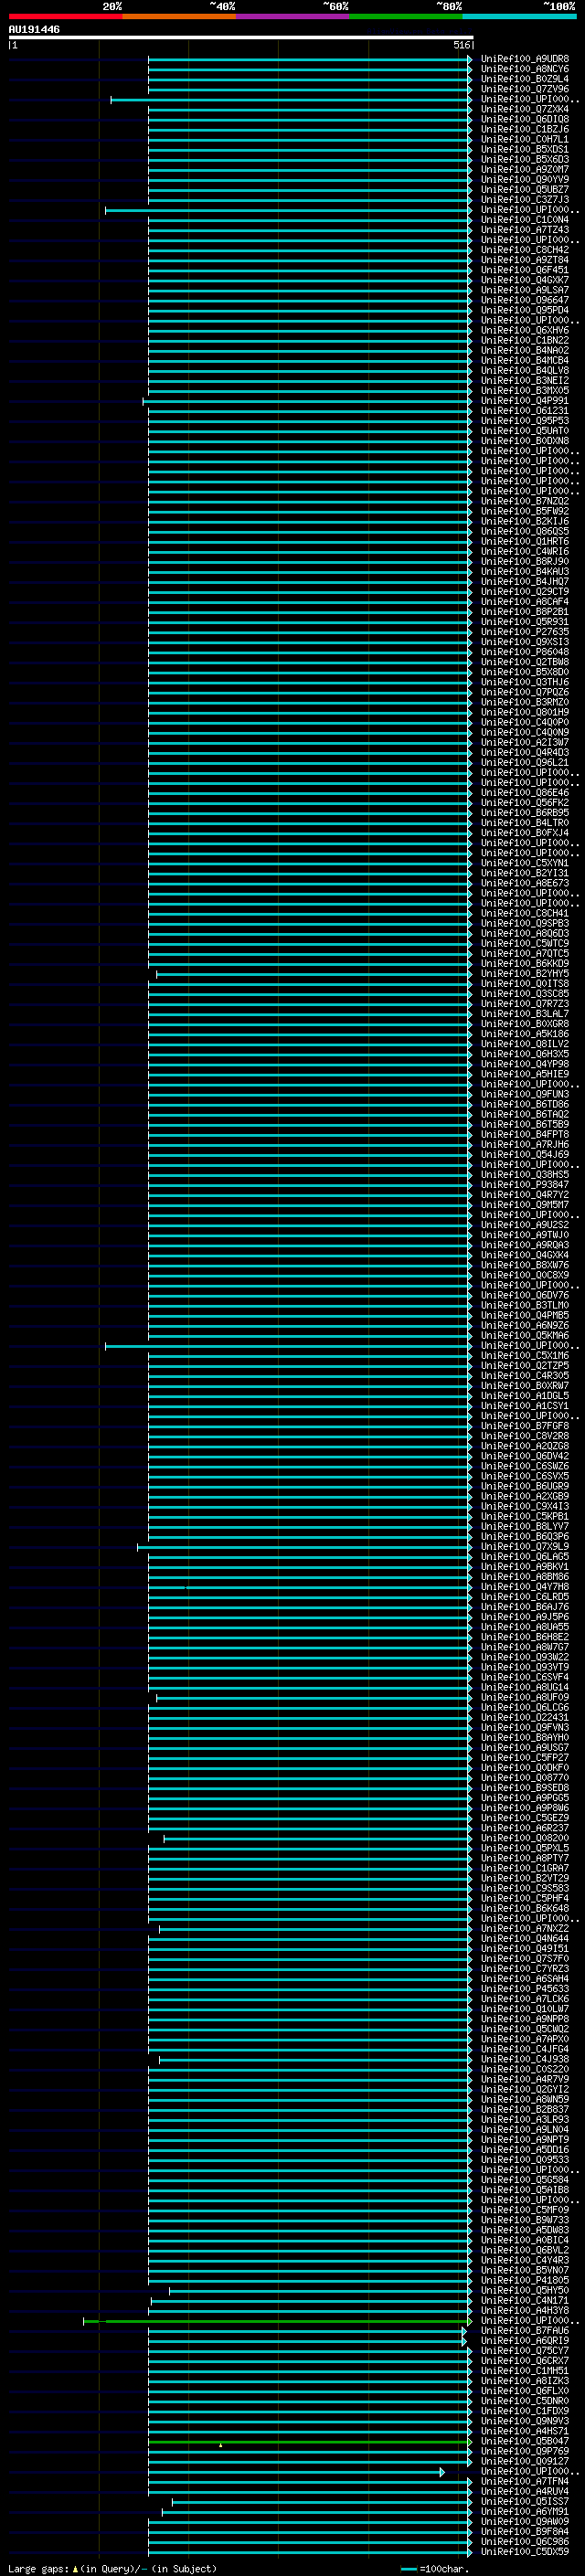Select hit UniRef100_C1MH51
585x2576 pixels.
[525, 2371]
